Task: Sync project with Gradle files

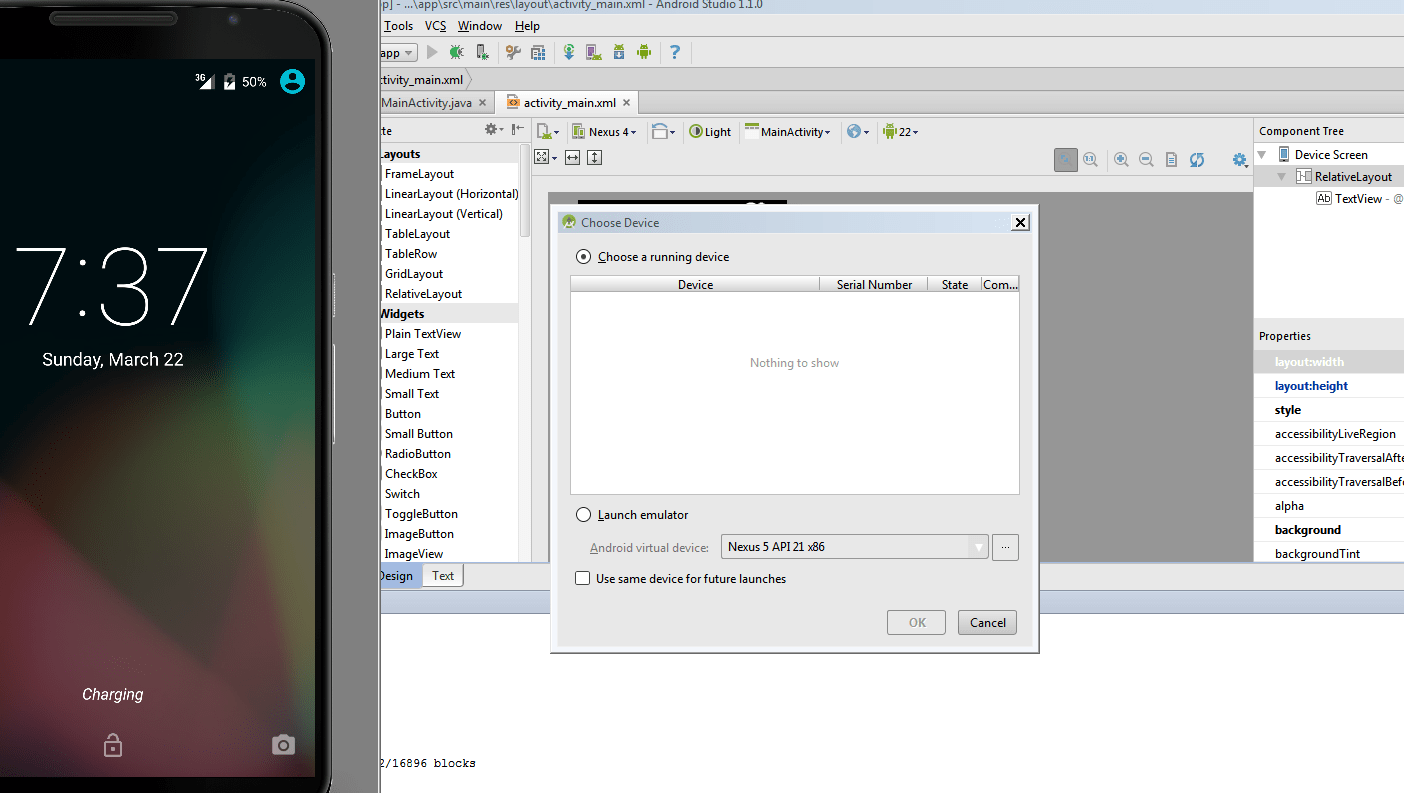Action: coord(569,52)
